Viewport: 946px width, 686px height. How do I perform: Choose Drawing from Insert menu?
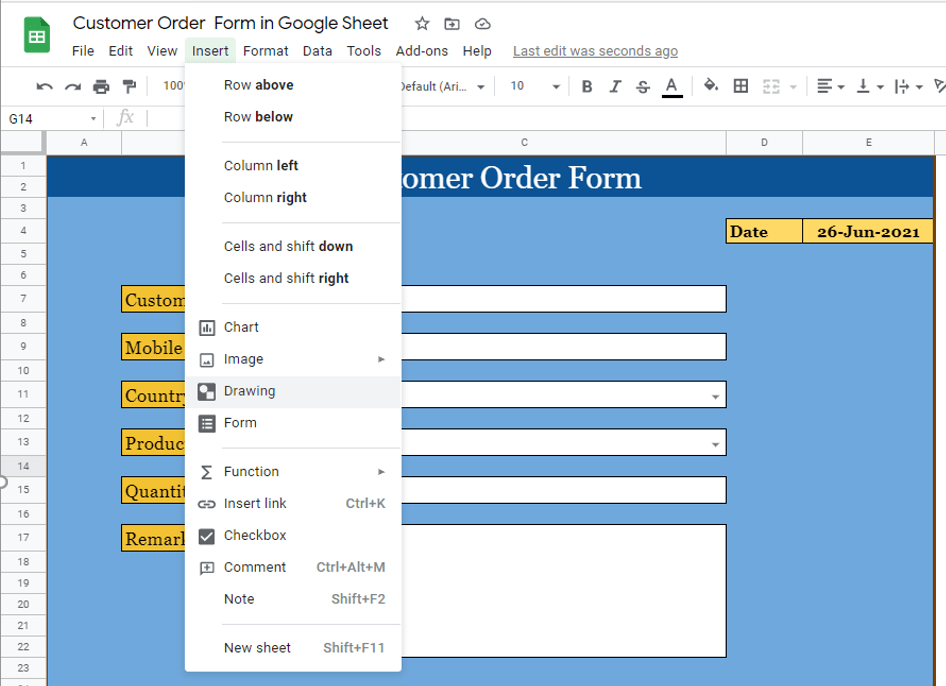pos(293,392)
